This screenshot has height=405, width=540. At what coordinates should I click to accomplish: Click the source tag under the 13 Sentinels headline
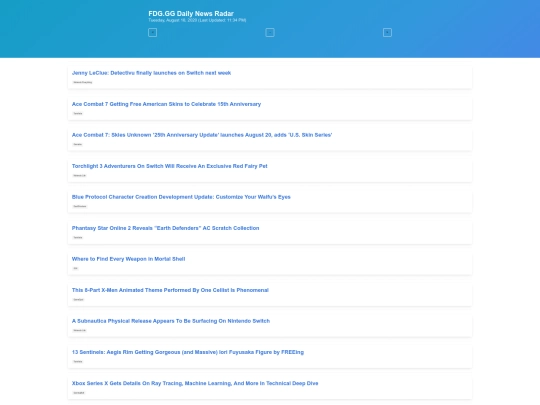point(78,362)
